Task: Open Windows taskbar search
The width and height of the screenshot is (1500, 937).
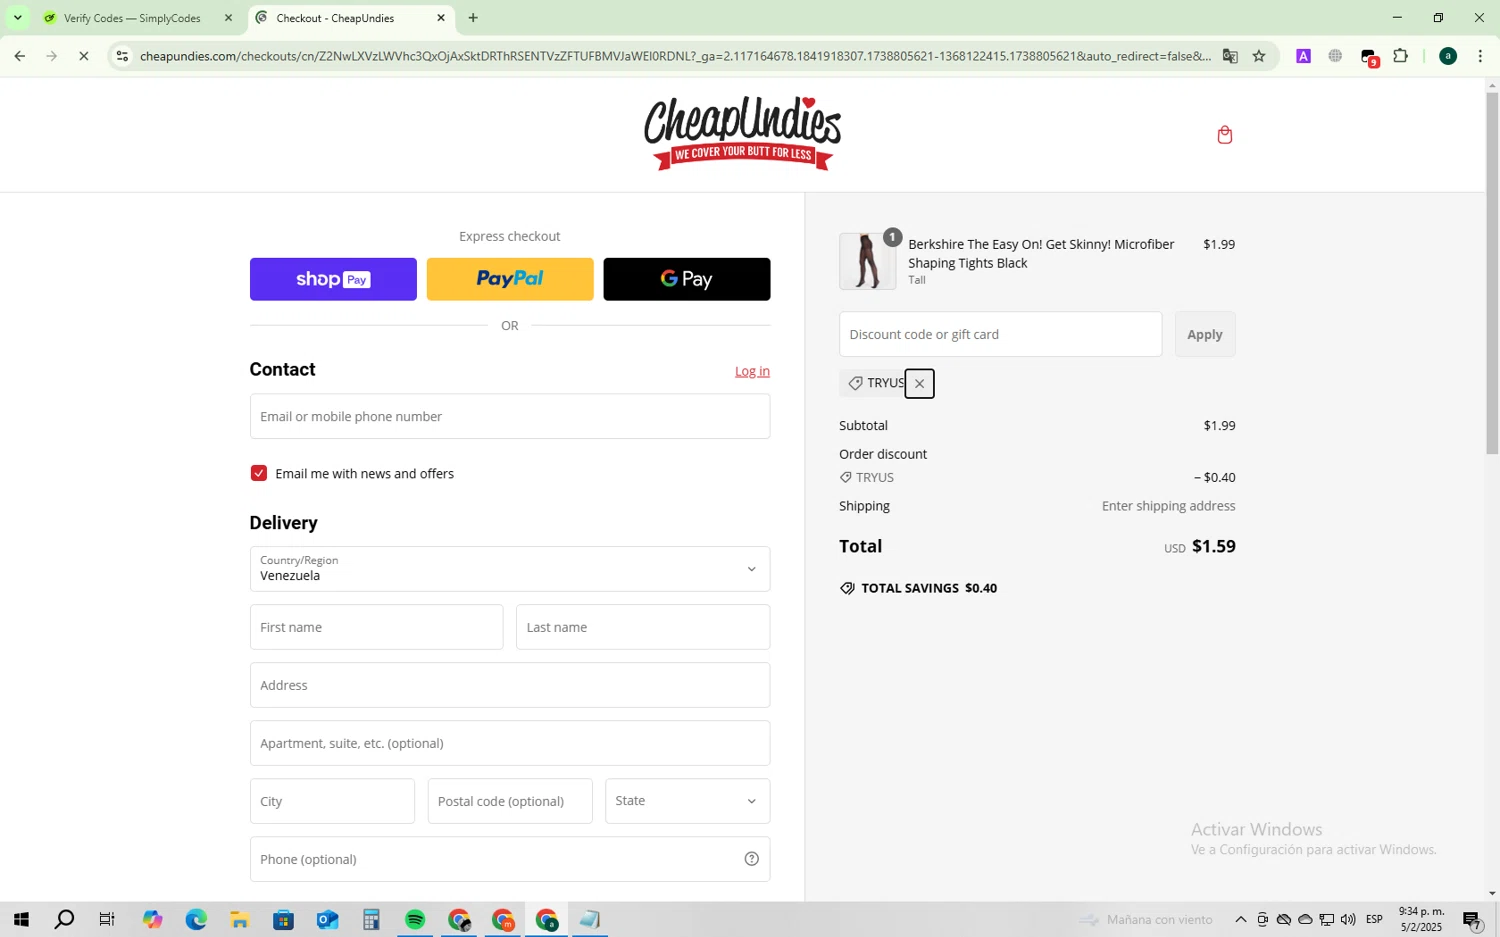Action: pos(64,920)
